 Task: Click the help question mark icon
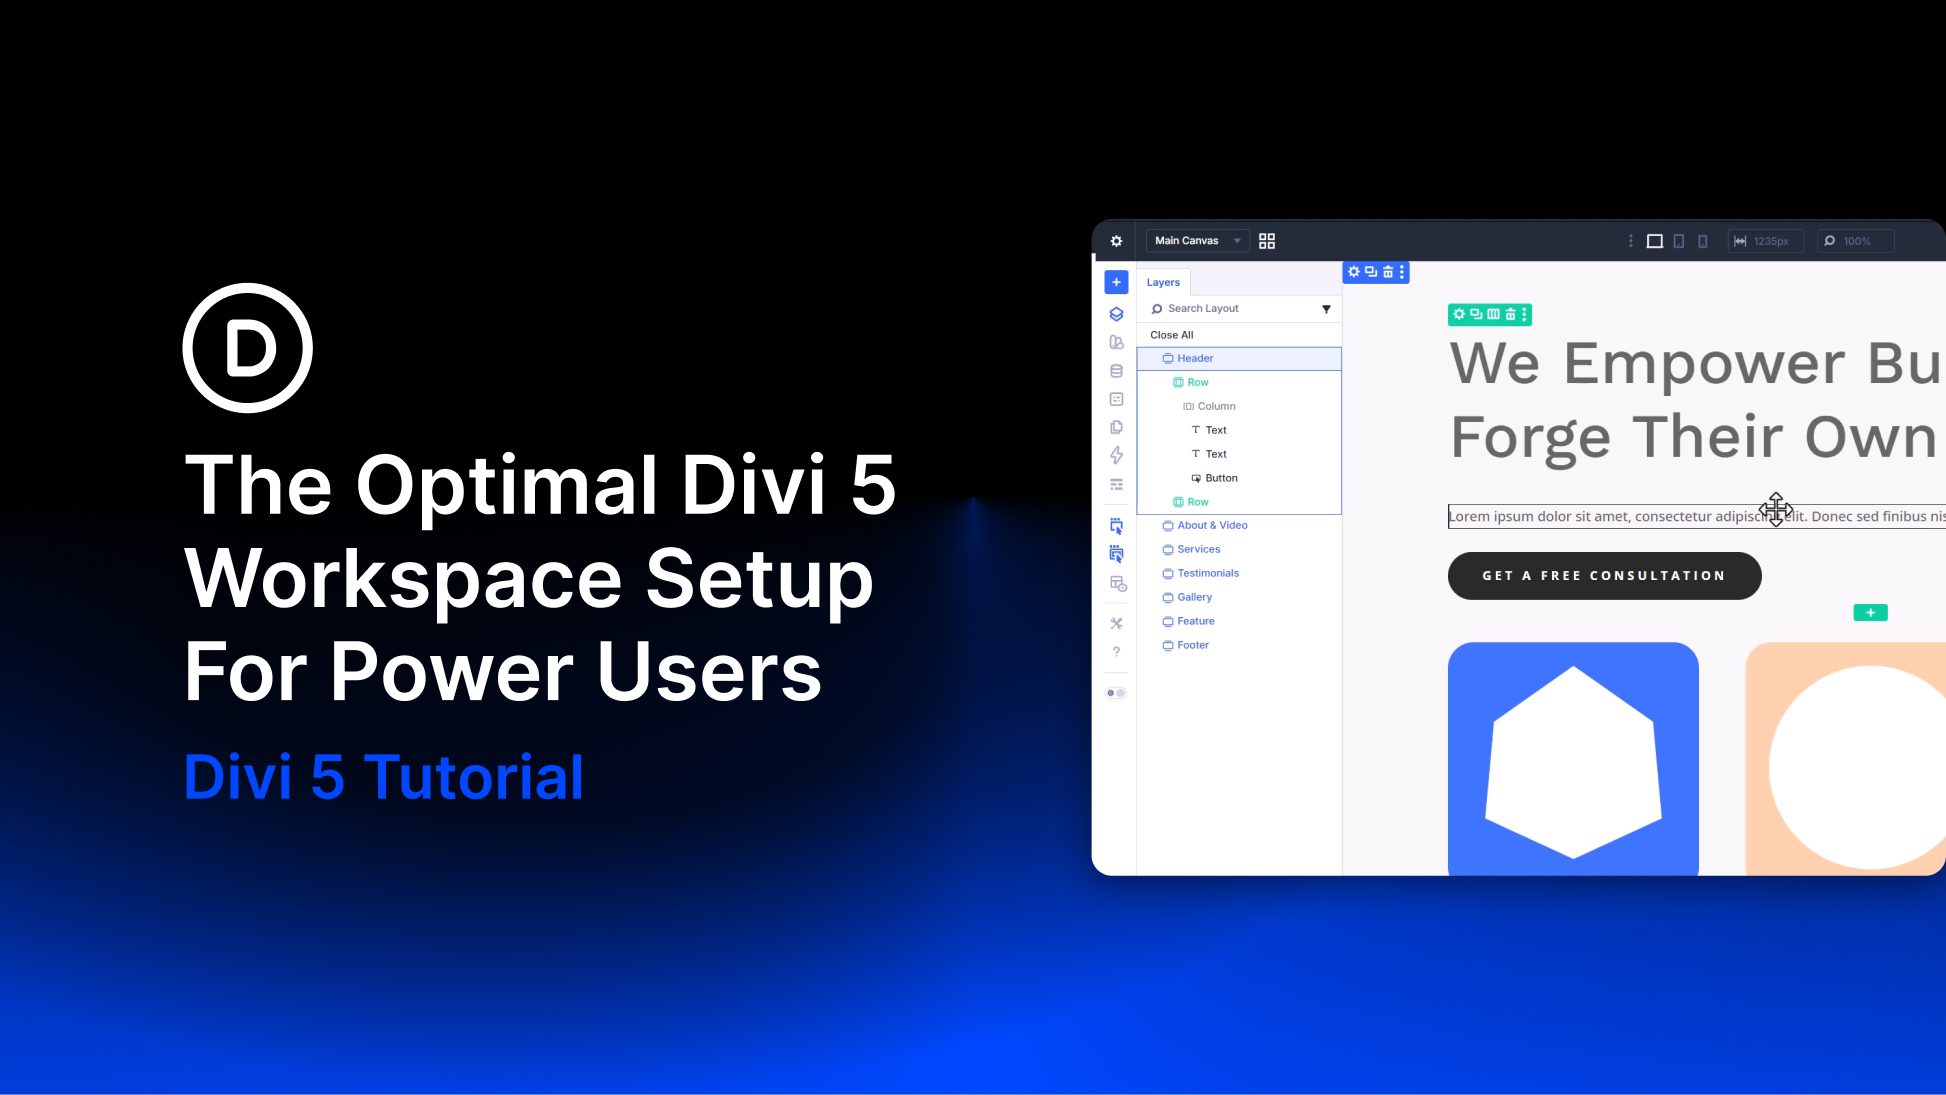click(x=1116, y=650)
